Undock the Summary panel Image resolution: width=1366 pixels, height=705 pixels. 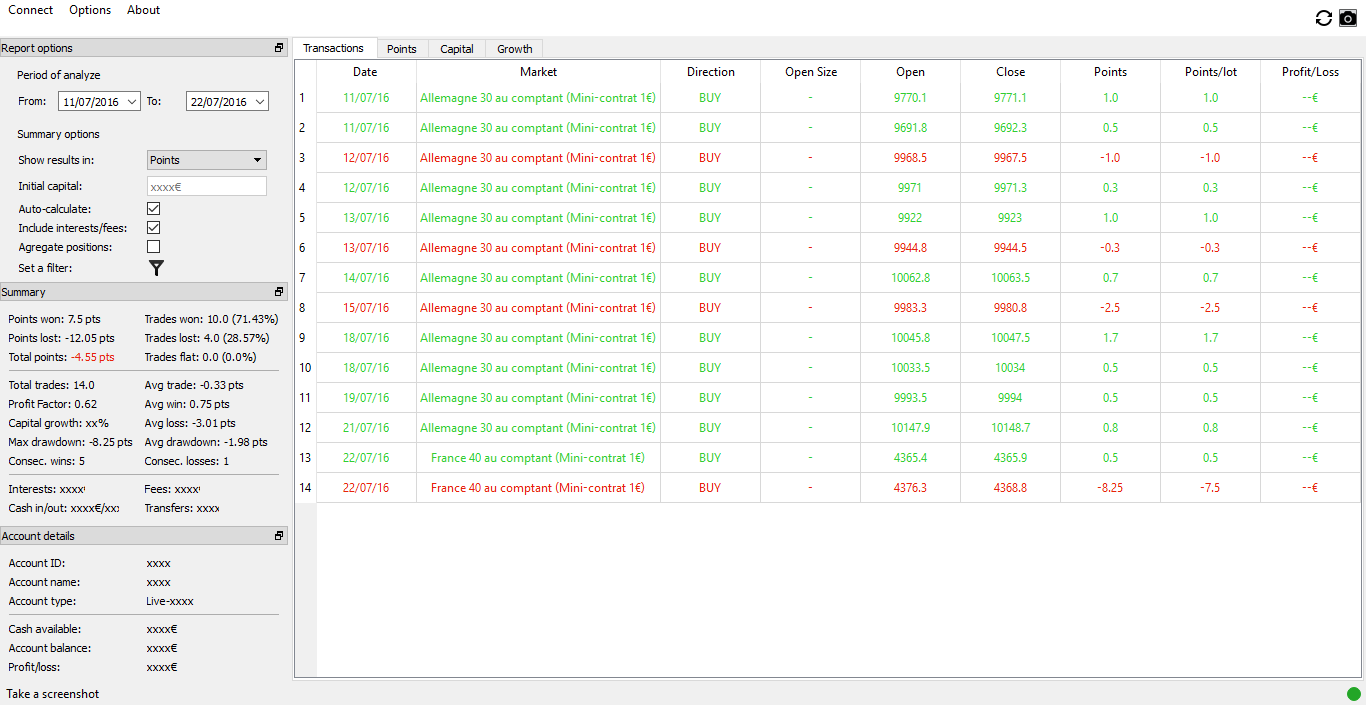coord(279,292)
